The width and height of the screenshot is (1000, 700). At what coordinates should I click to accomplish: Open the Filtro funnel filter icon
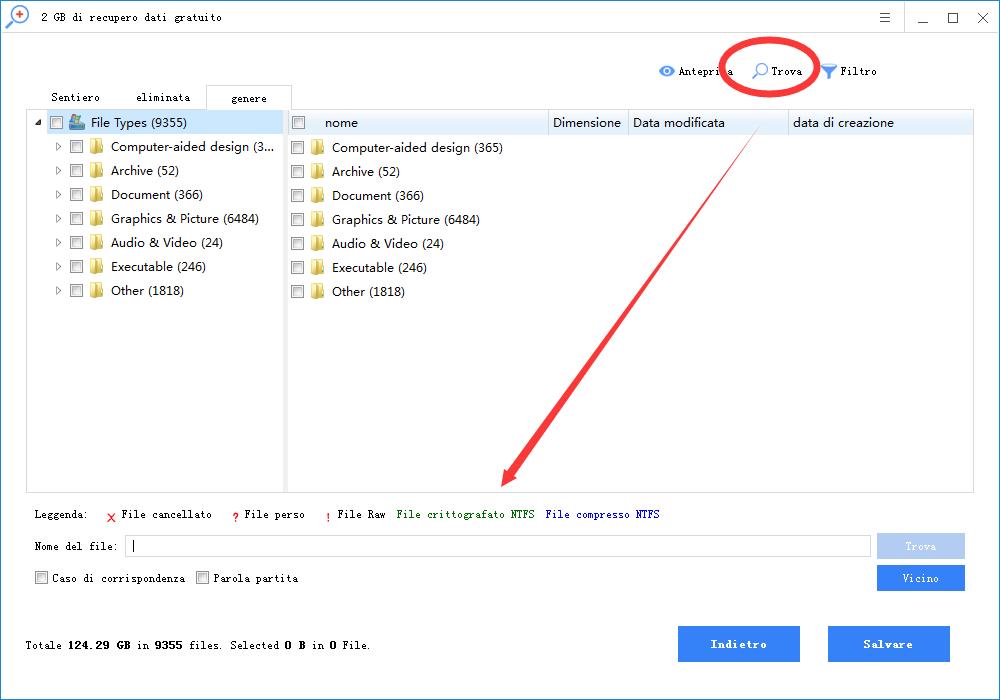point(829,71)
